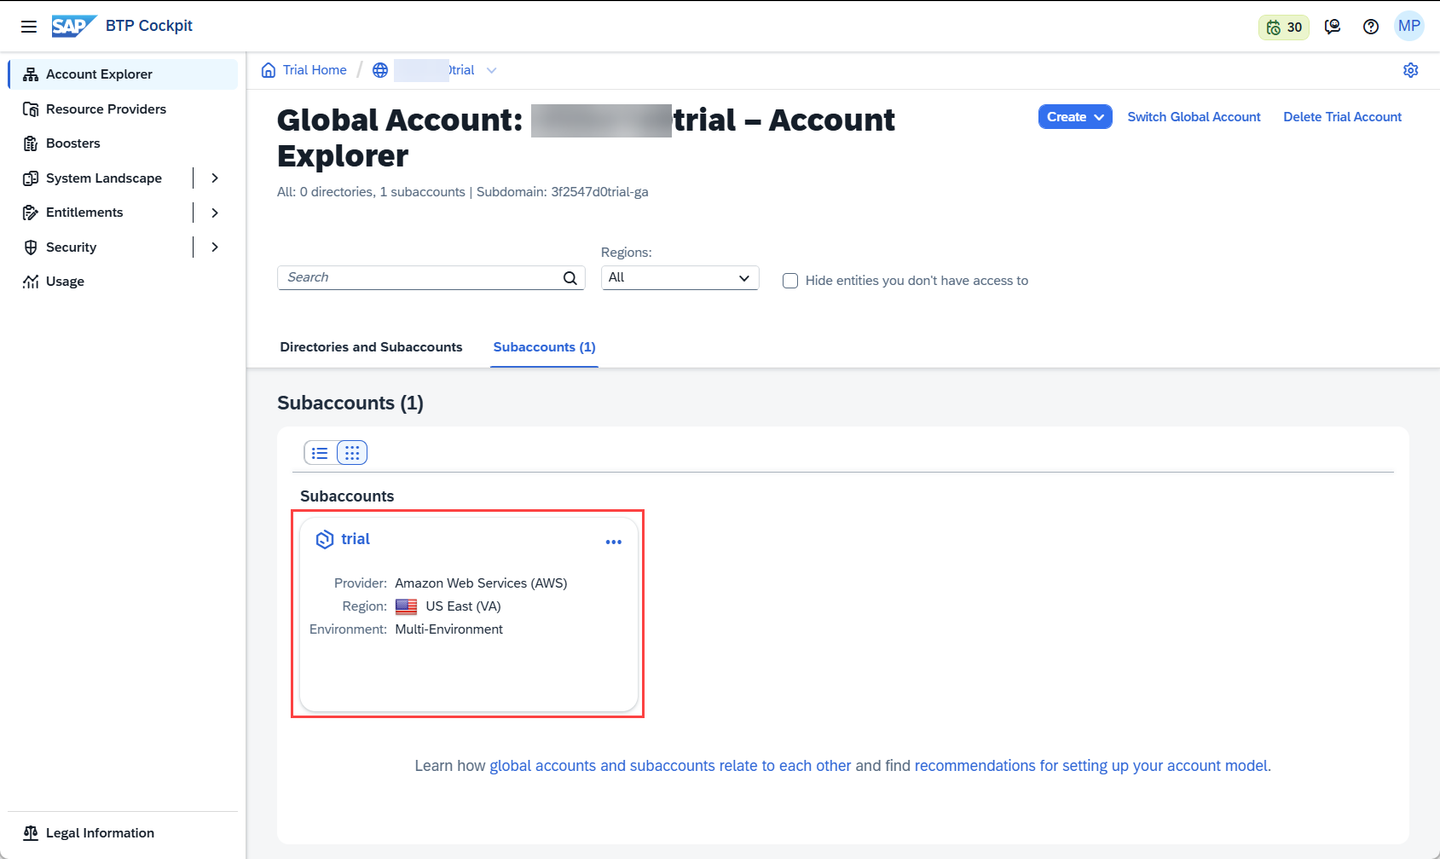
Task: Open the trial subaccount tile link
Action: coord(355,539)
